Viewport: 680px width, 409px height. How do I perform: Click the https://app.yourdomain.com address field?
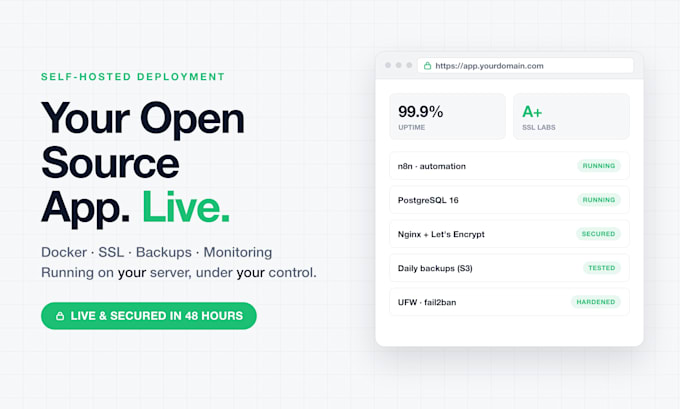[525, 66]
